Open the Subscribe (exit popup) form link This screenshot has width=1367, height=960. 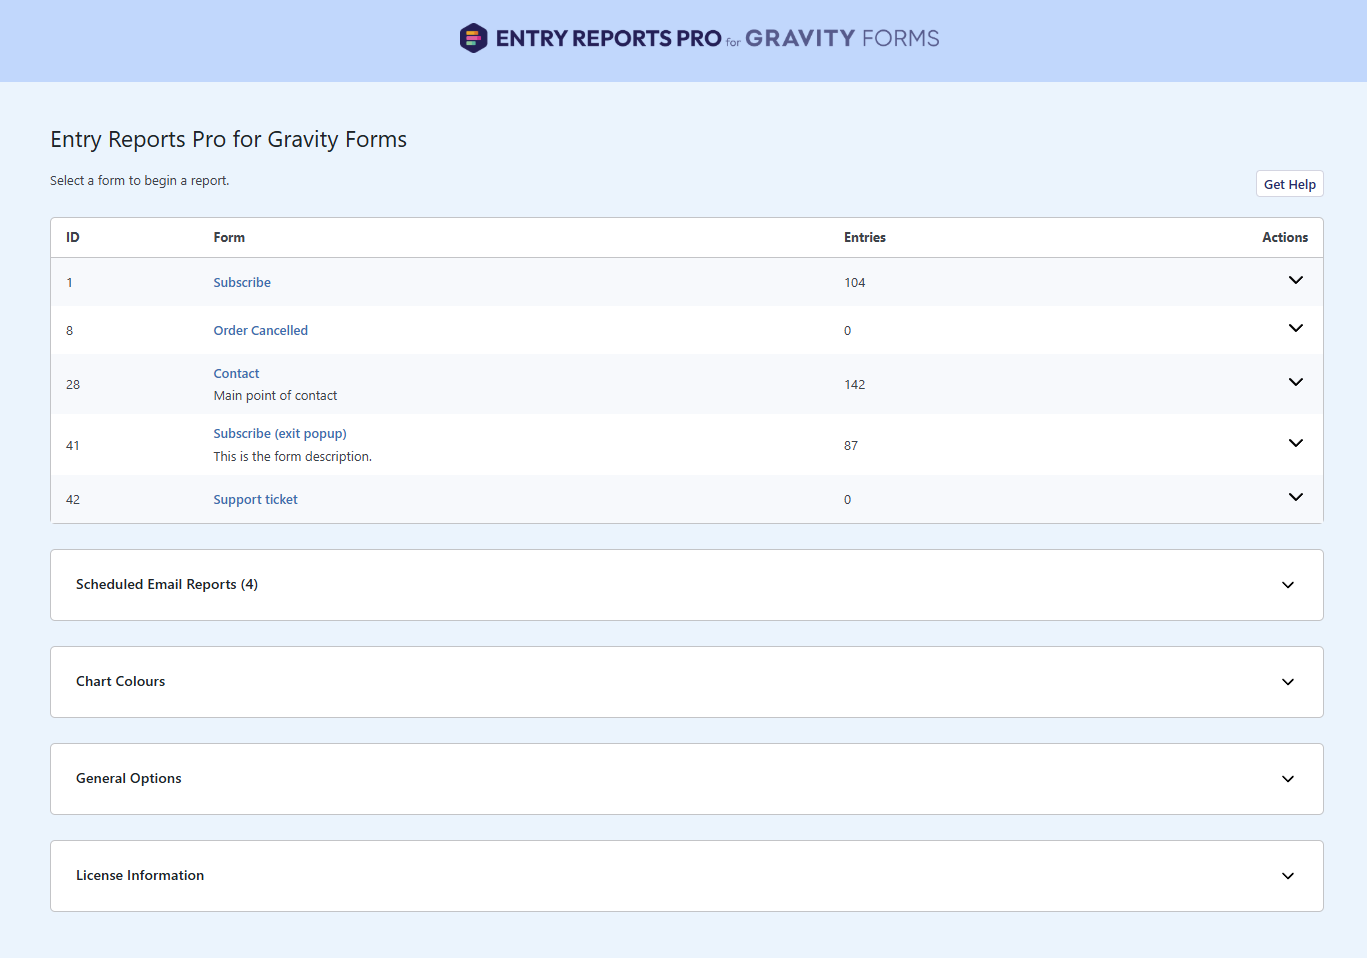(x=280, y=433)
